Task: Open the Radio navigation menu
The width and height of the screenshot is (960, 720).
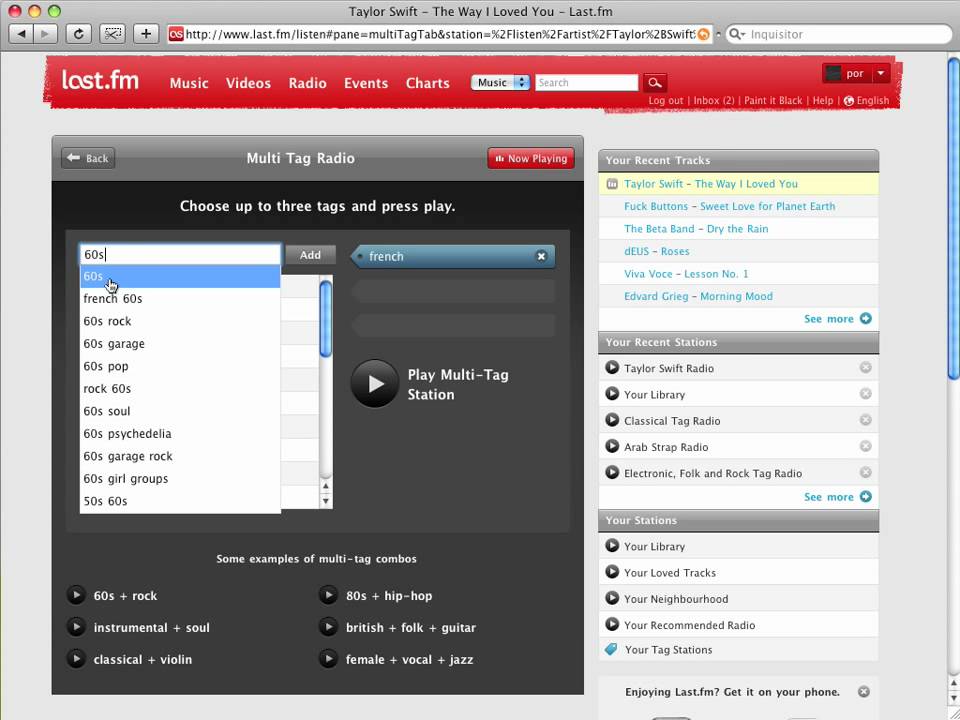Action: (307, 83)
